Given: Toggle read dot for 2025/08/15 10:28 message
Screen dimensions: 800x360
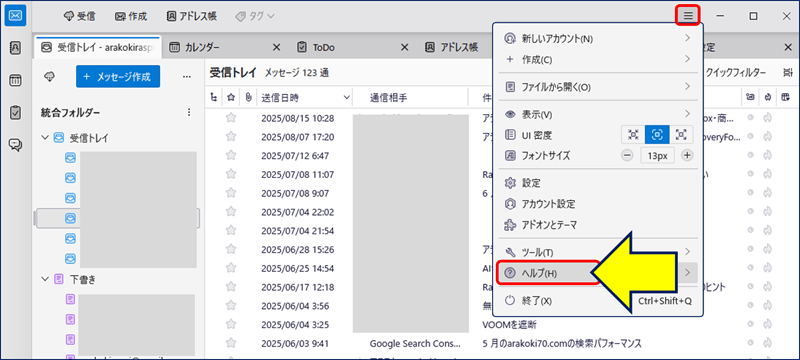Looking at the screenshot, I should 750,118.
